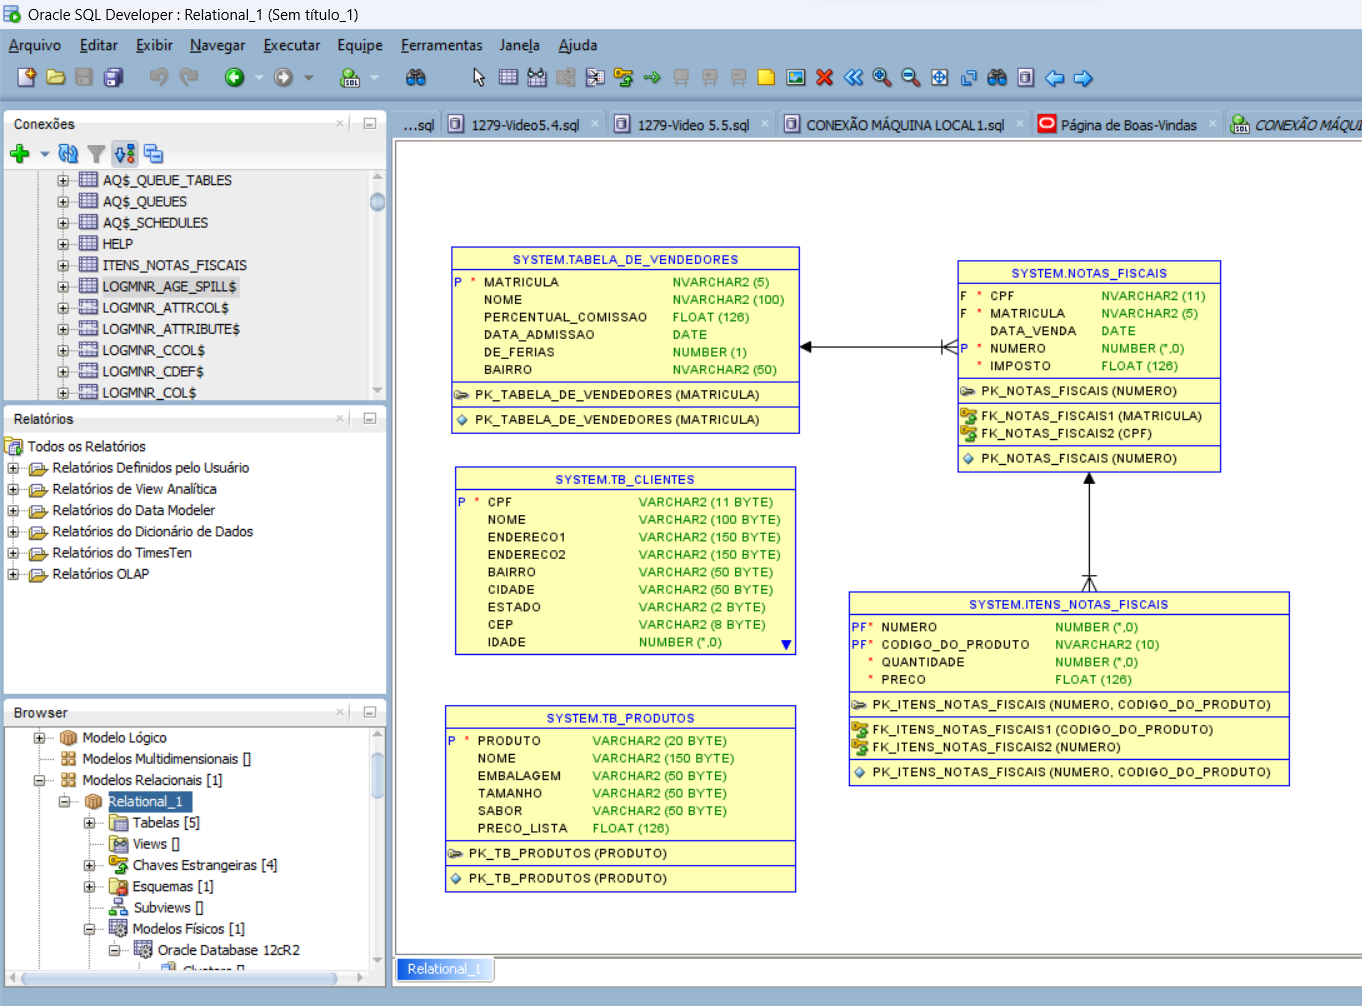1362x1006 pixels.
Task: Click the Browser panel horizontal scrollbar
Action: coord(185,978)
